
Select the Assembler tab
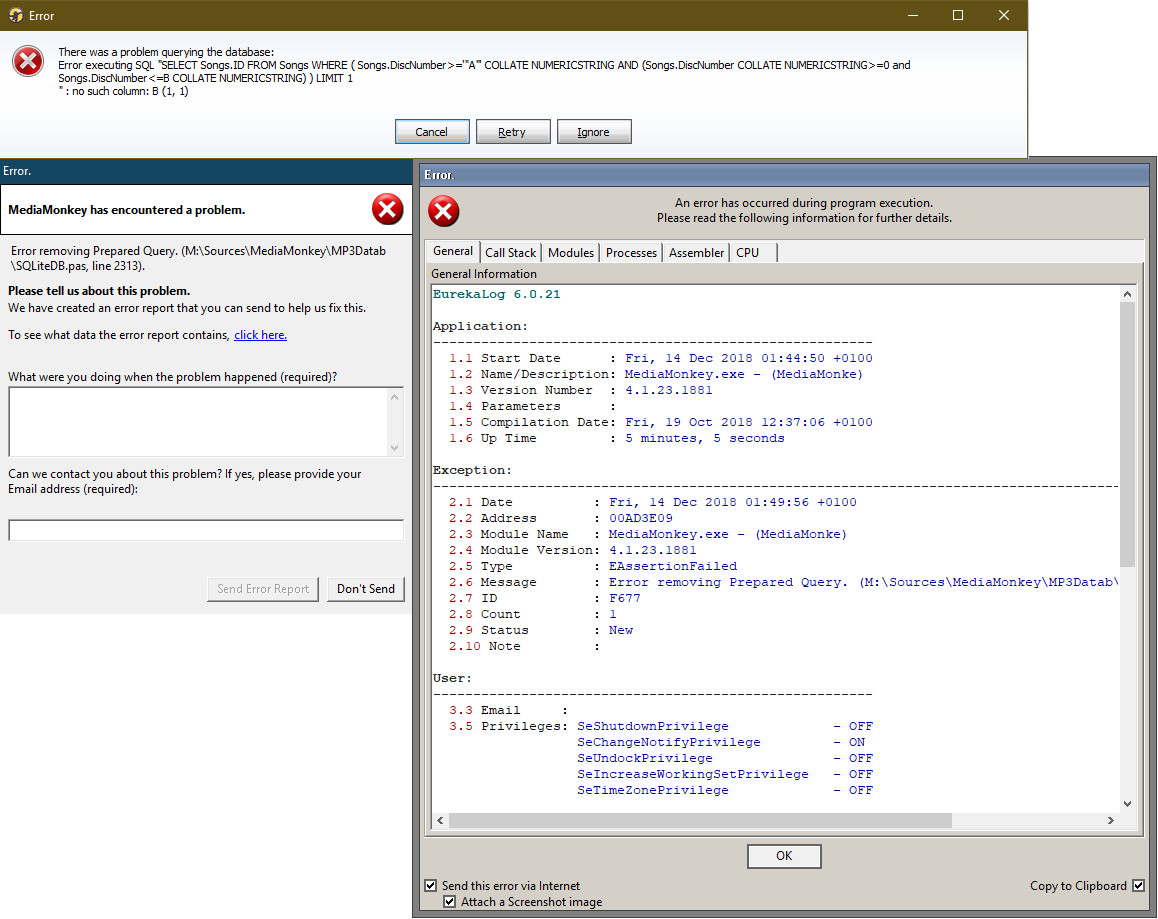coord(696,253)
